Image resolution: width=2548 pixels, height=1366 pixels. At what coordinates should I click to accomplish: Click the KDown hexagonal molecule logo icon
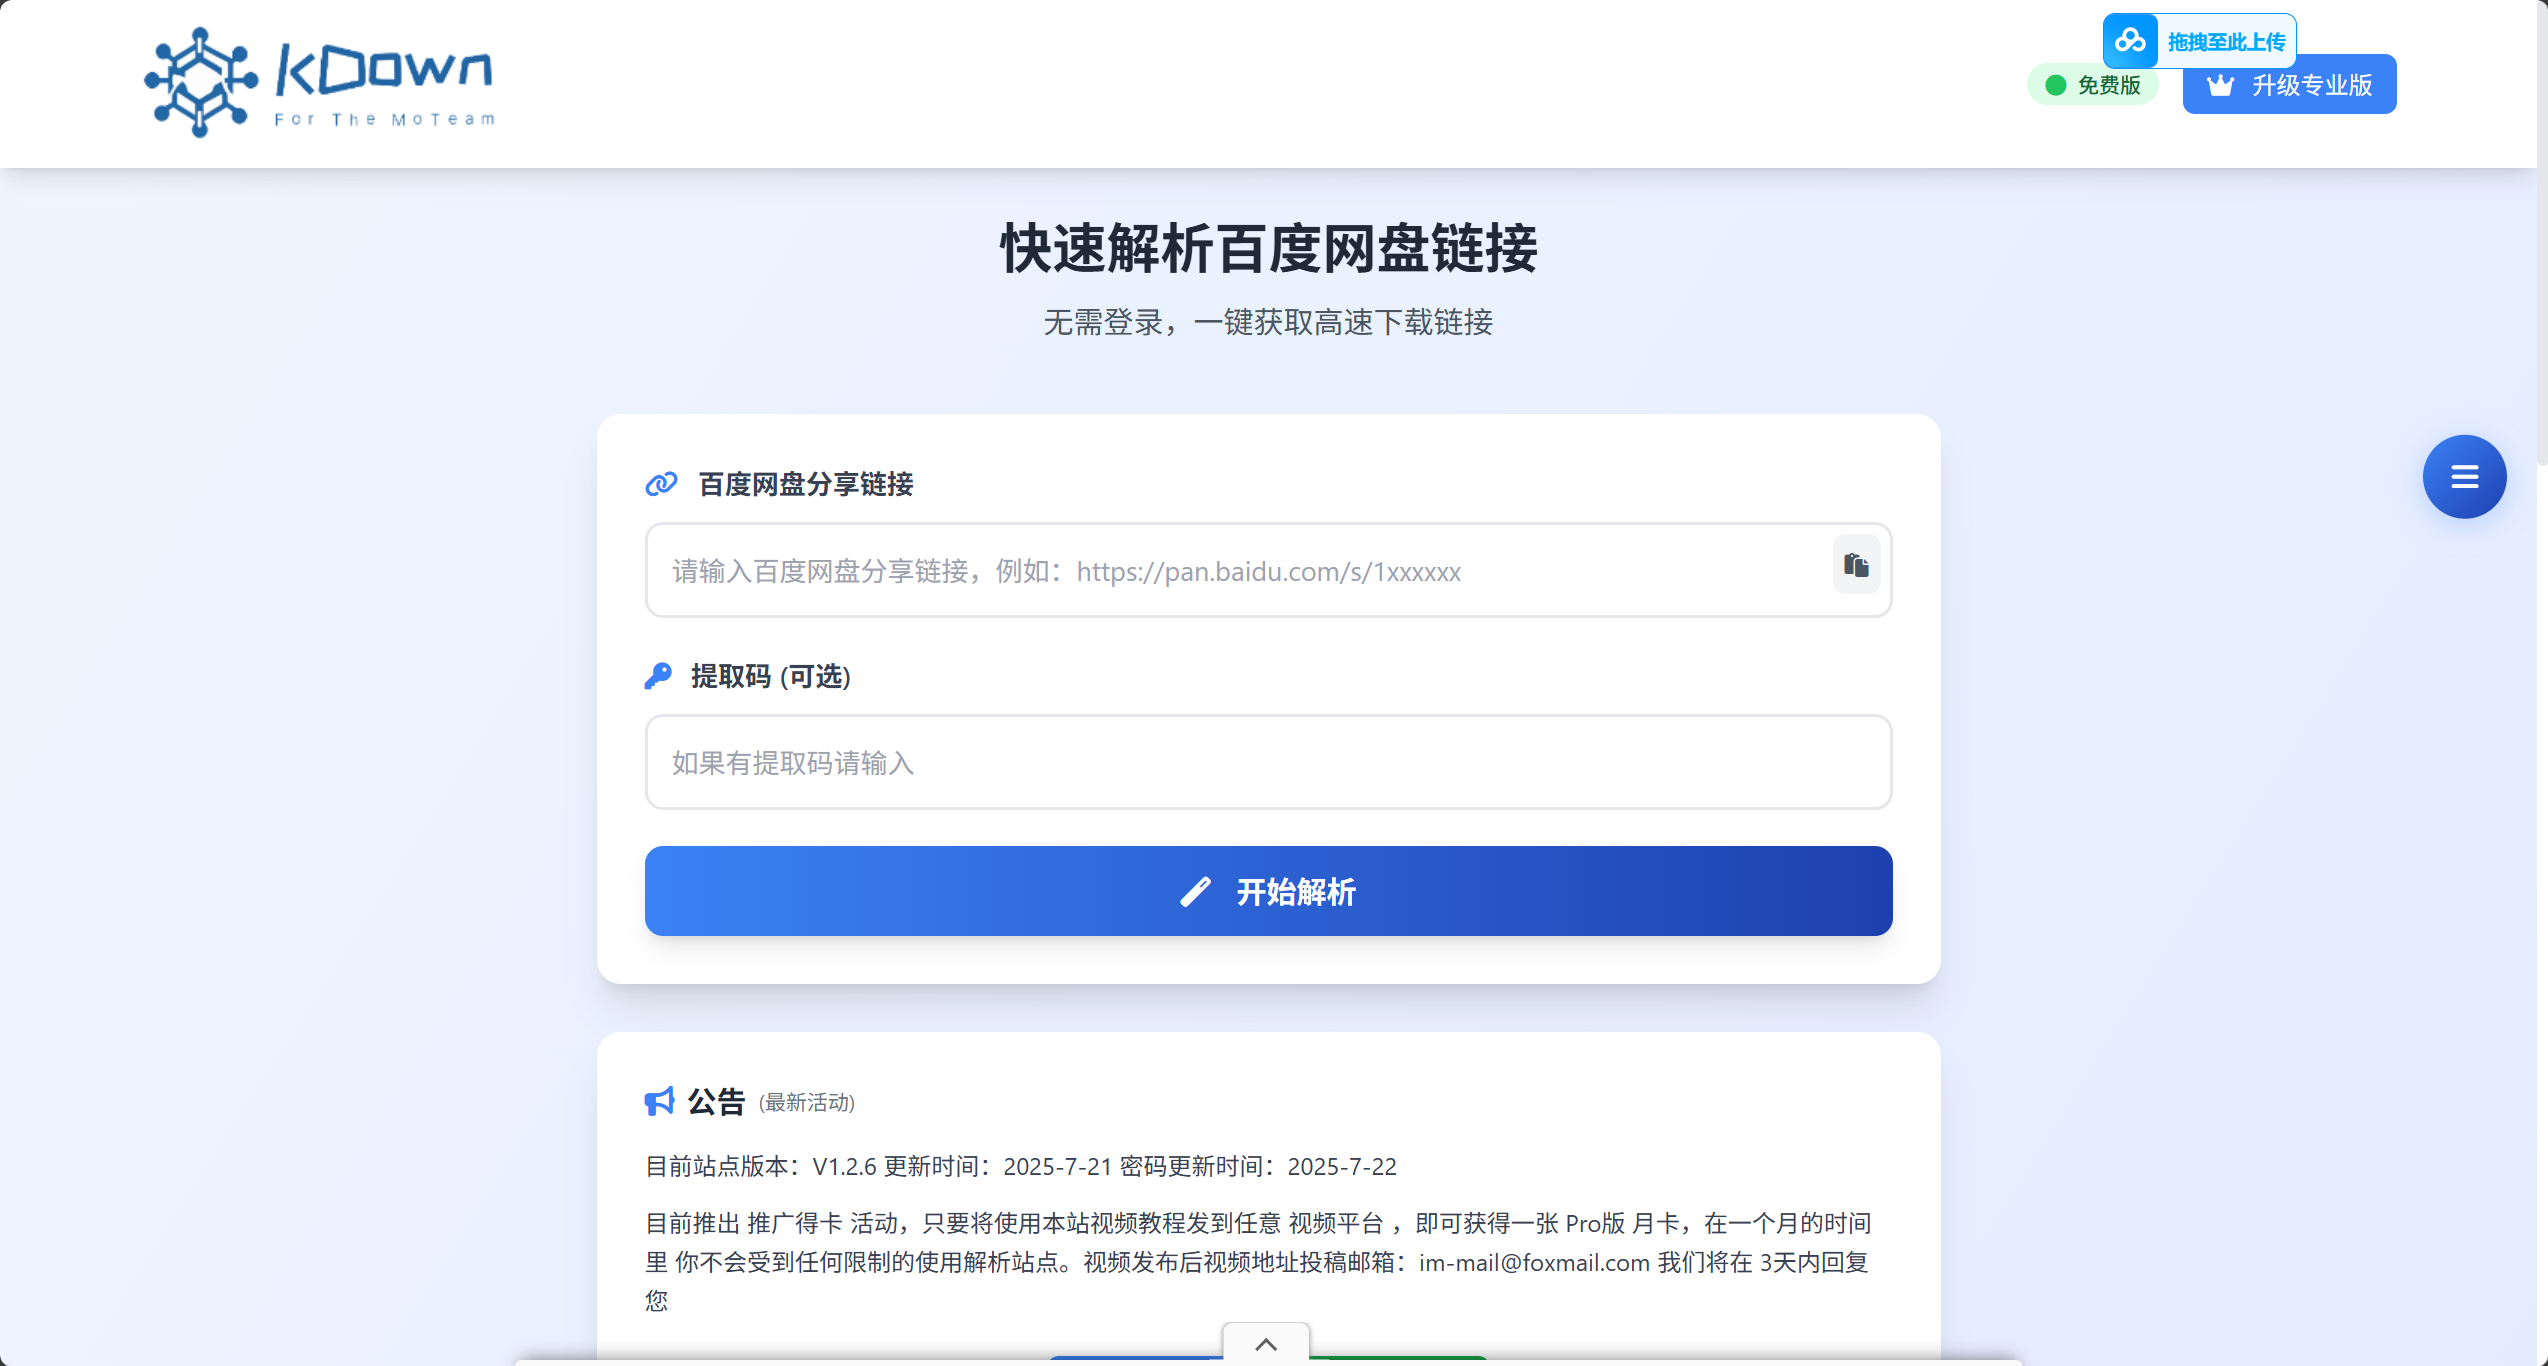[x=201, y=82]
